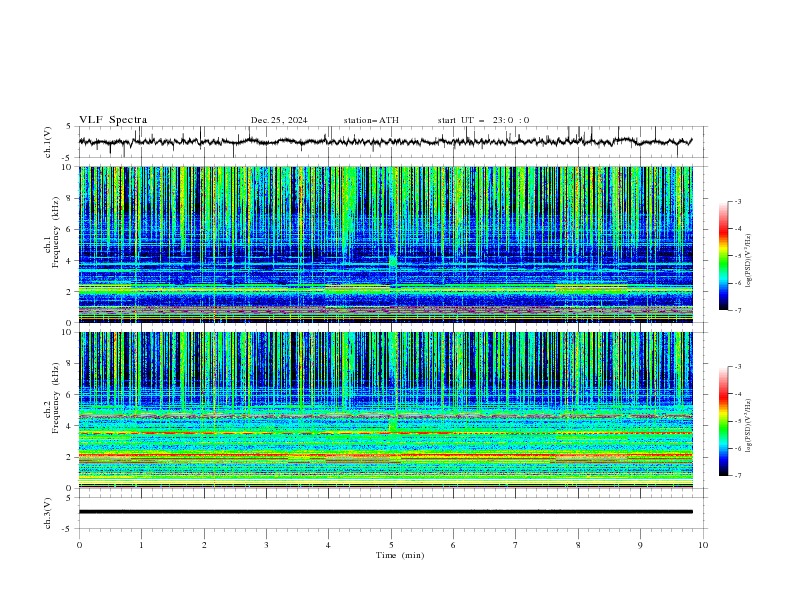
Task: Click the "ch.3(V)" axis label
Action: pyautogui.click(x=48, y=513)
